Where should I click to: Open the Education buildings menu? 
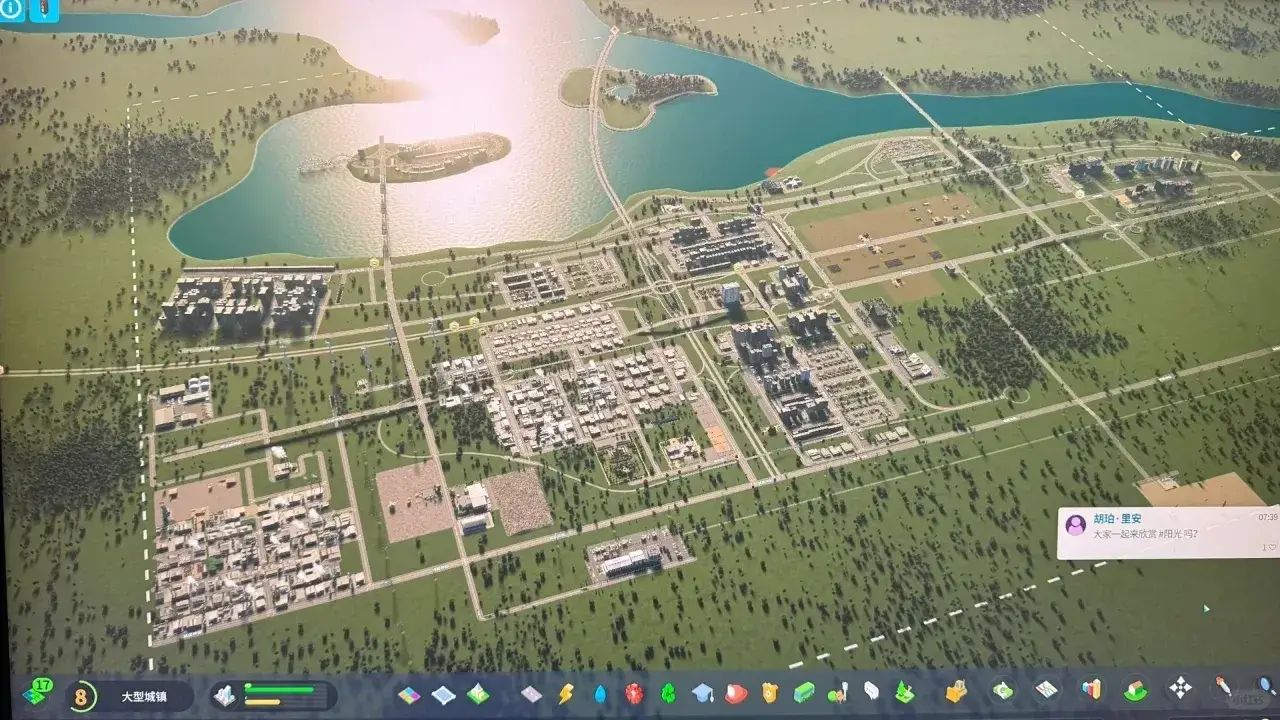tap(703, 693)
